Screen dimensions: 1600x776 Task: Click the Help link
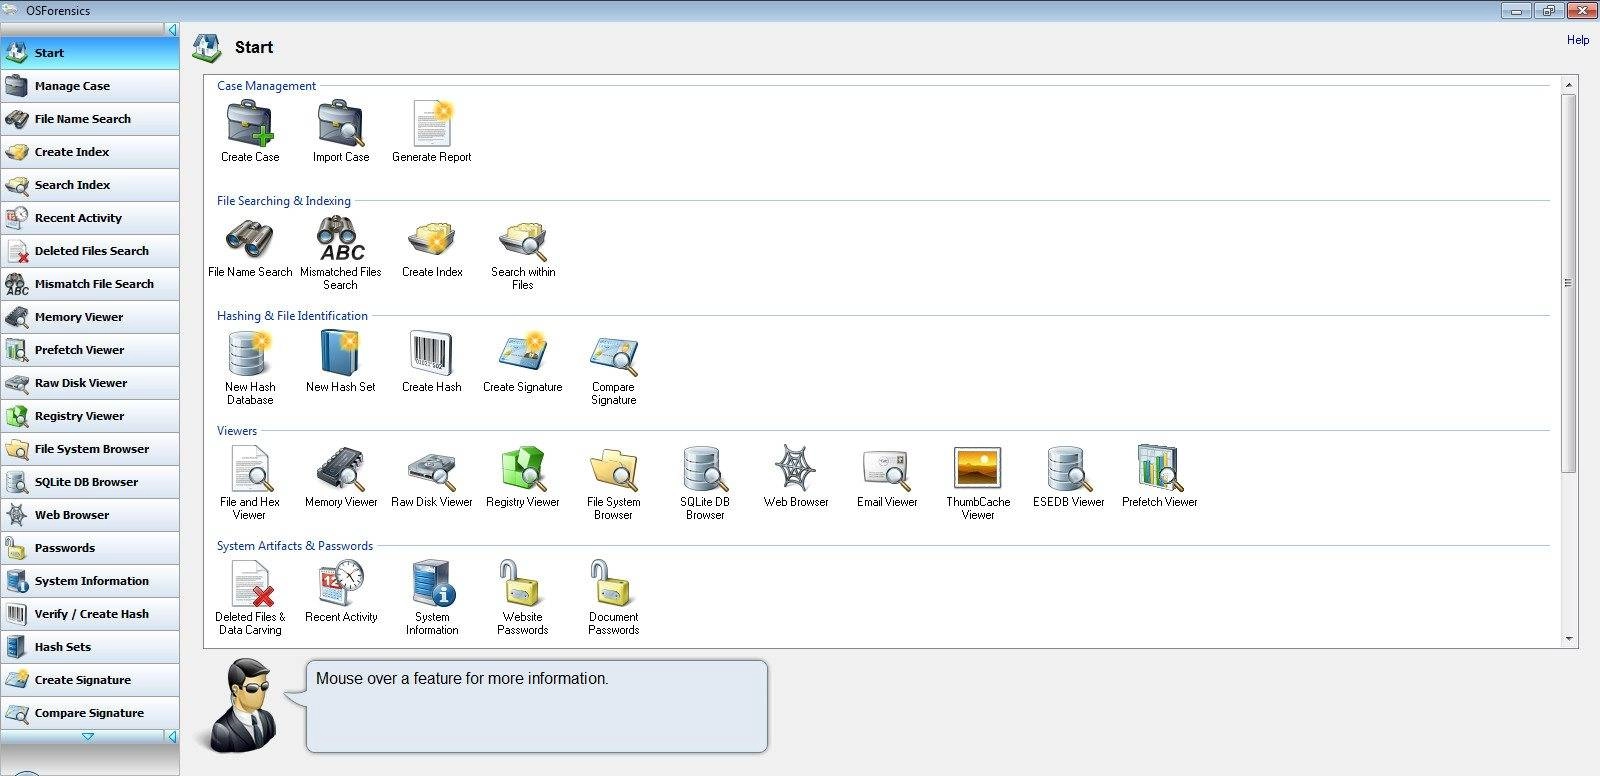[x=1578, y=40]
